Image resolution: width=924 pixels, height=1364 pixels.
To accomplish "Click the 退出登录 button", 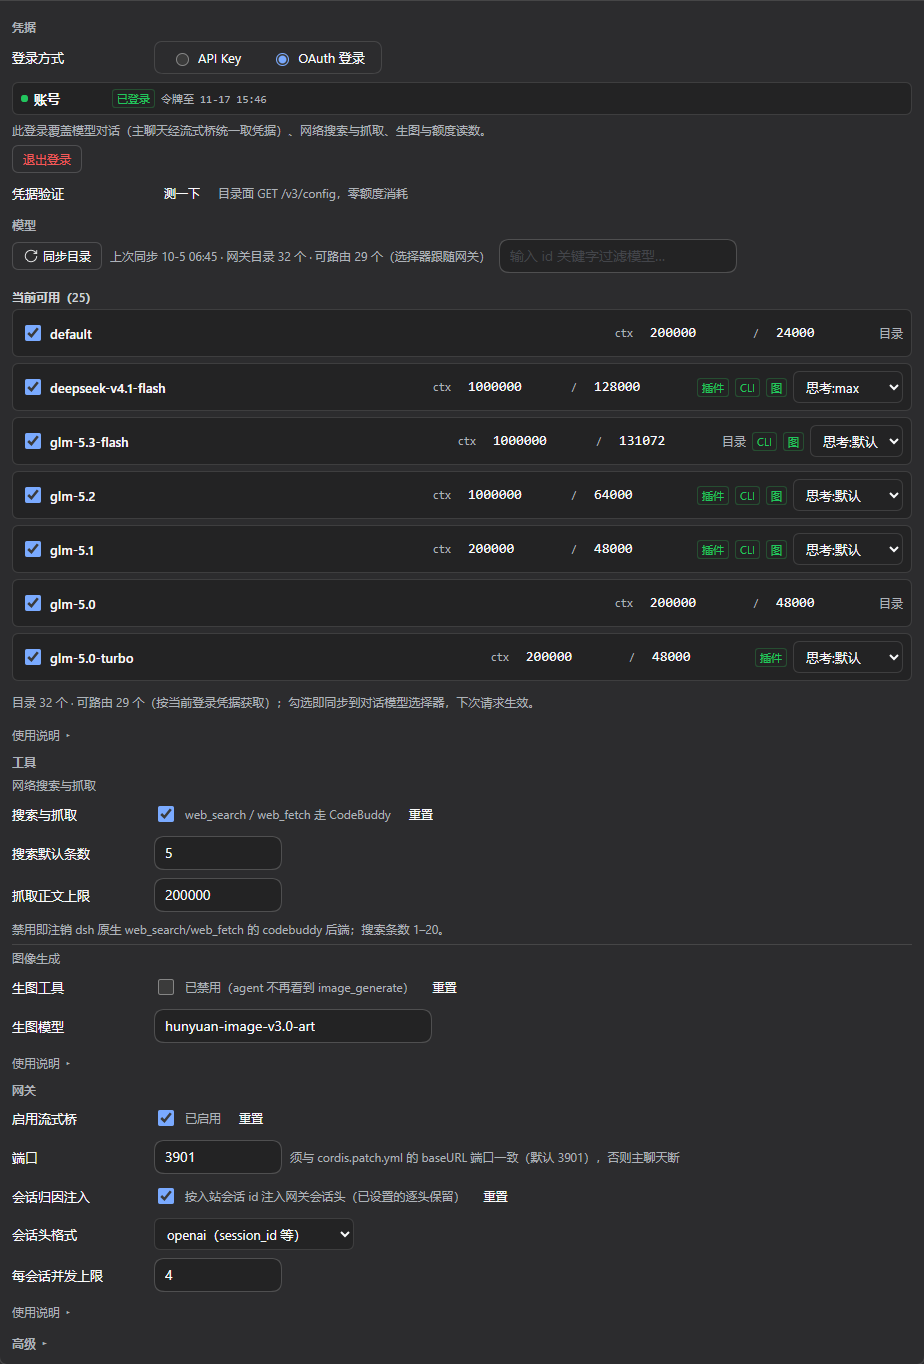I will pos(47,160).
